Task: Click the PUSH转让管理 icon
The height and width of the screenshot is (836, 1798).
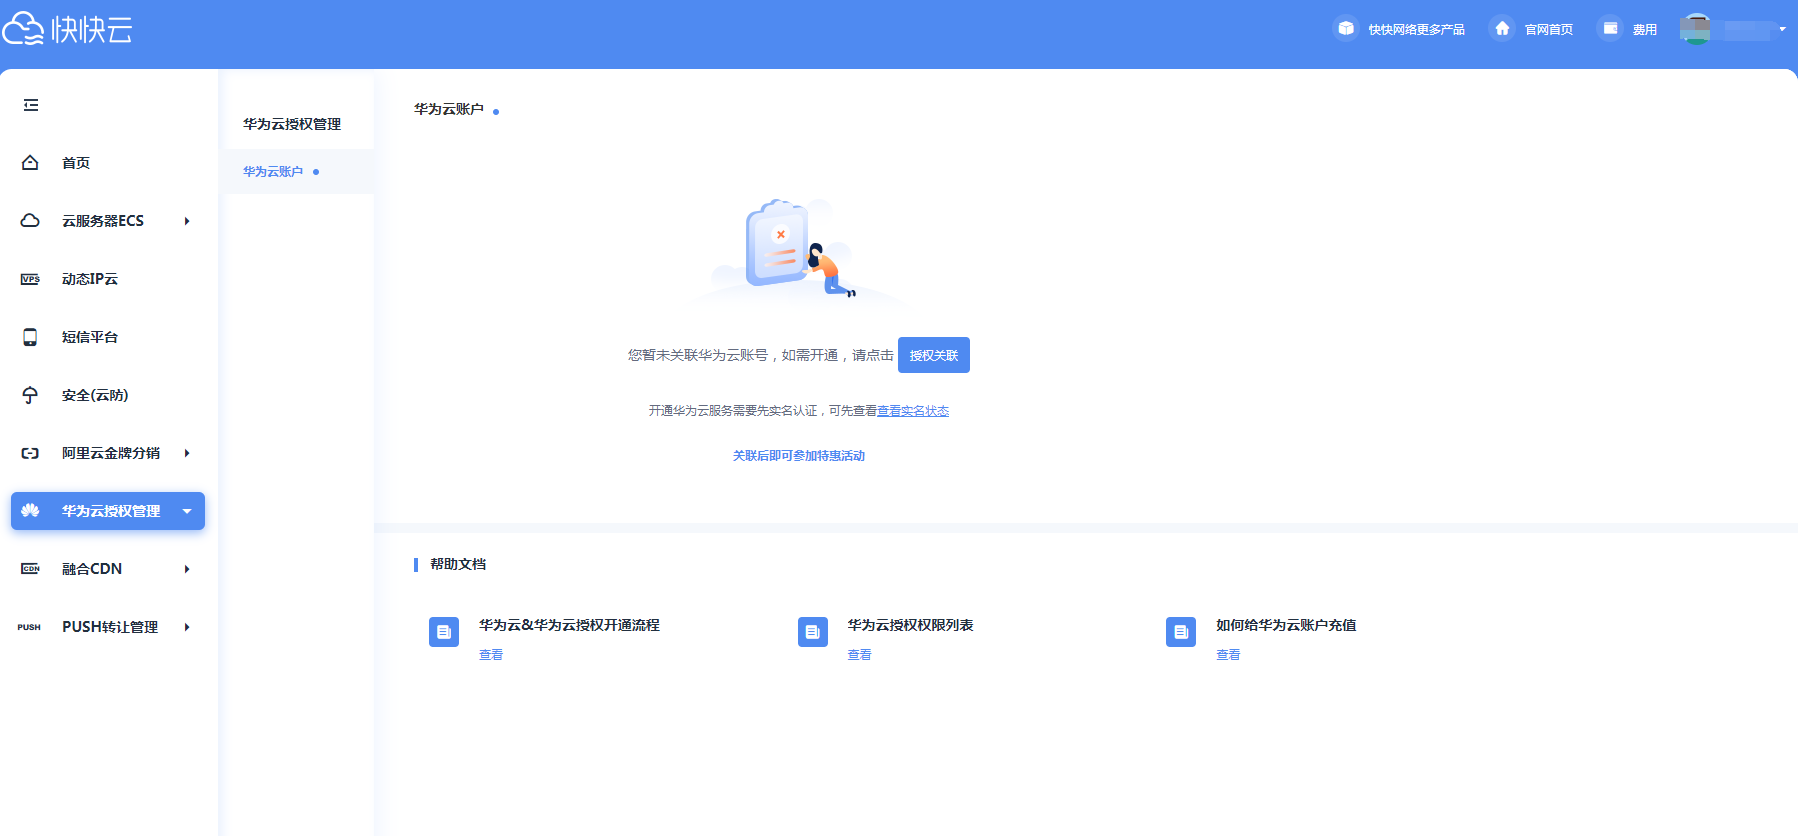Action: coord(29,627)
